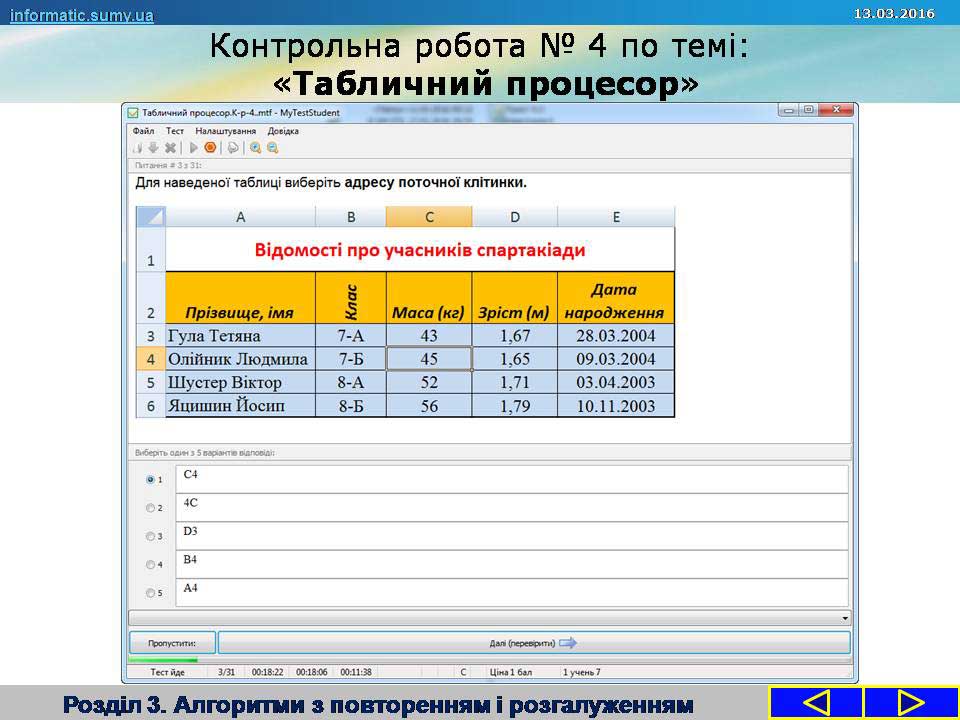The image size is (960, 720).
Task: Expand the dropdown arrow below the answer list
Action: coord(845,619)
